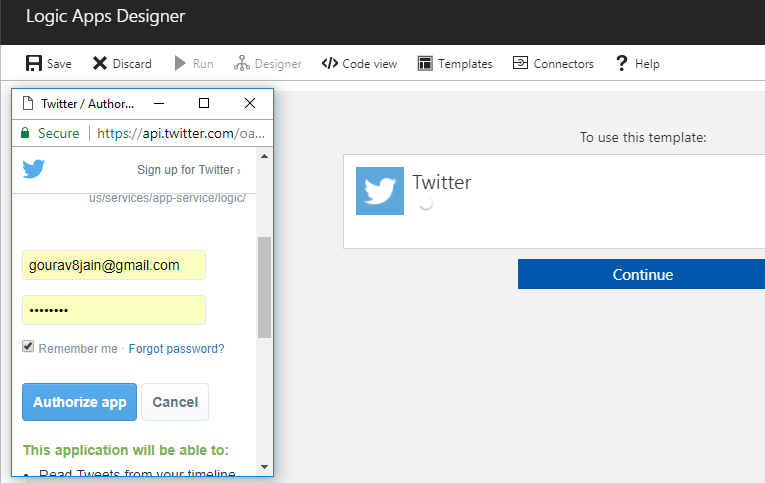Click the Twitter connector tile icon
Image resolution: width=765 pixels, height=483 pixels.
coord(380,191)
